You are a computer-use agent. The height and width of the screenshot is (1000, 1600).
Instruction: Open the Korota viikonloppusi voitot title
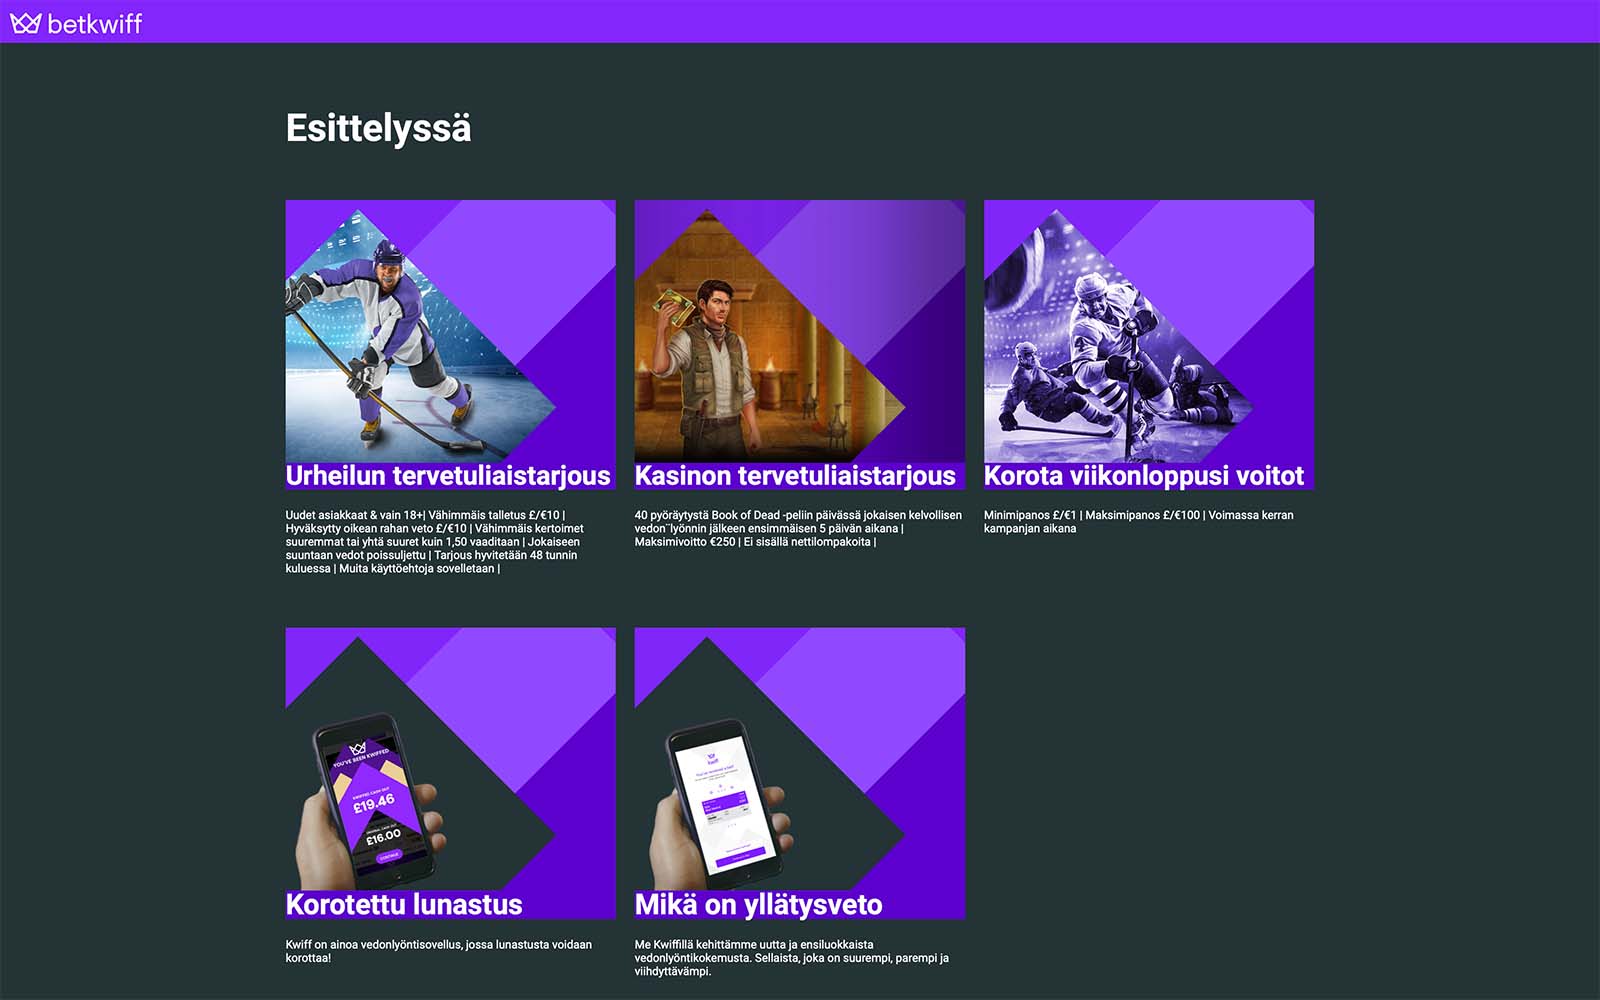1144,476
